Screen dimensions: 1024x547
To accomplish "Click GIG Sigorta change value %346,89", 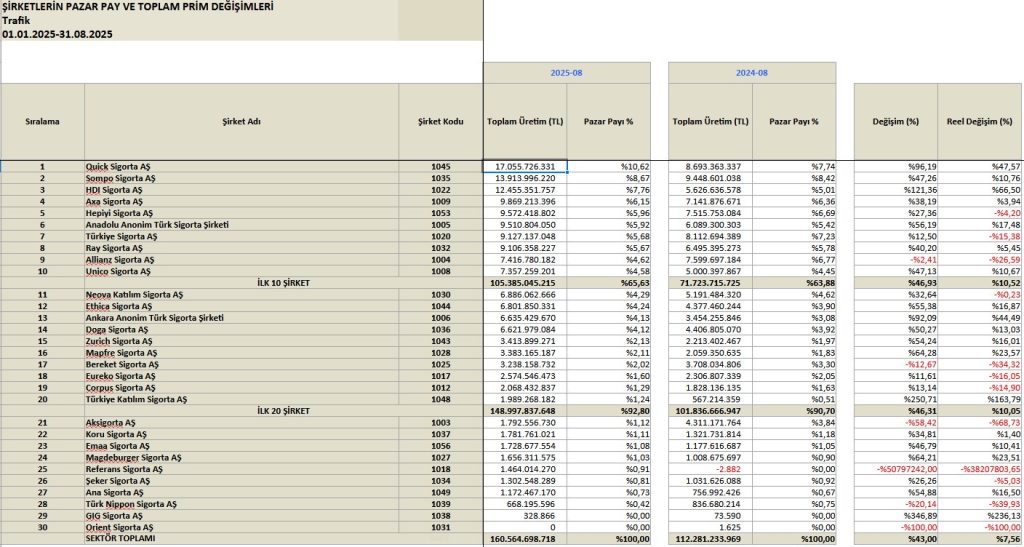I will tap(896, 516).
